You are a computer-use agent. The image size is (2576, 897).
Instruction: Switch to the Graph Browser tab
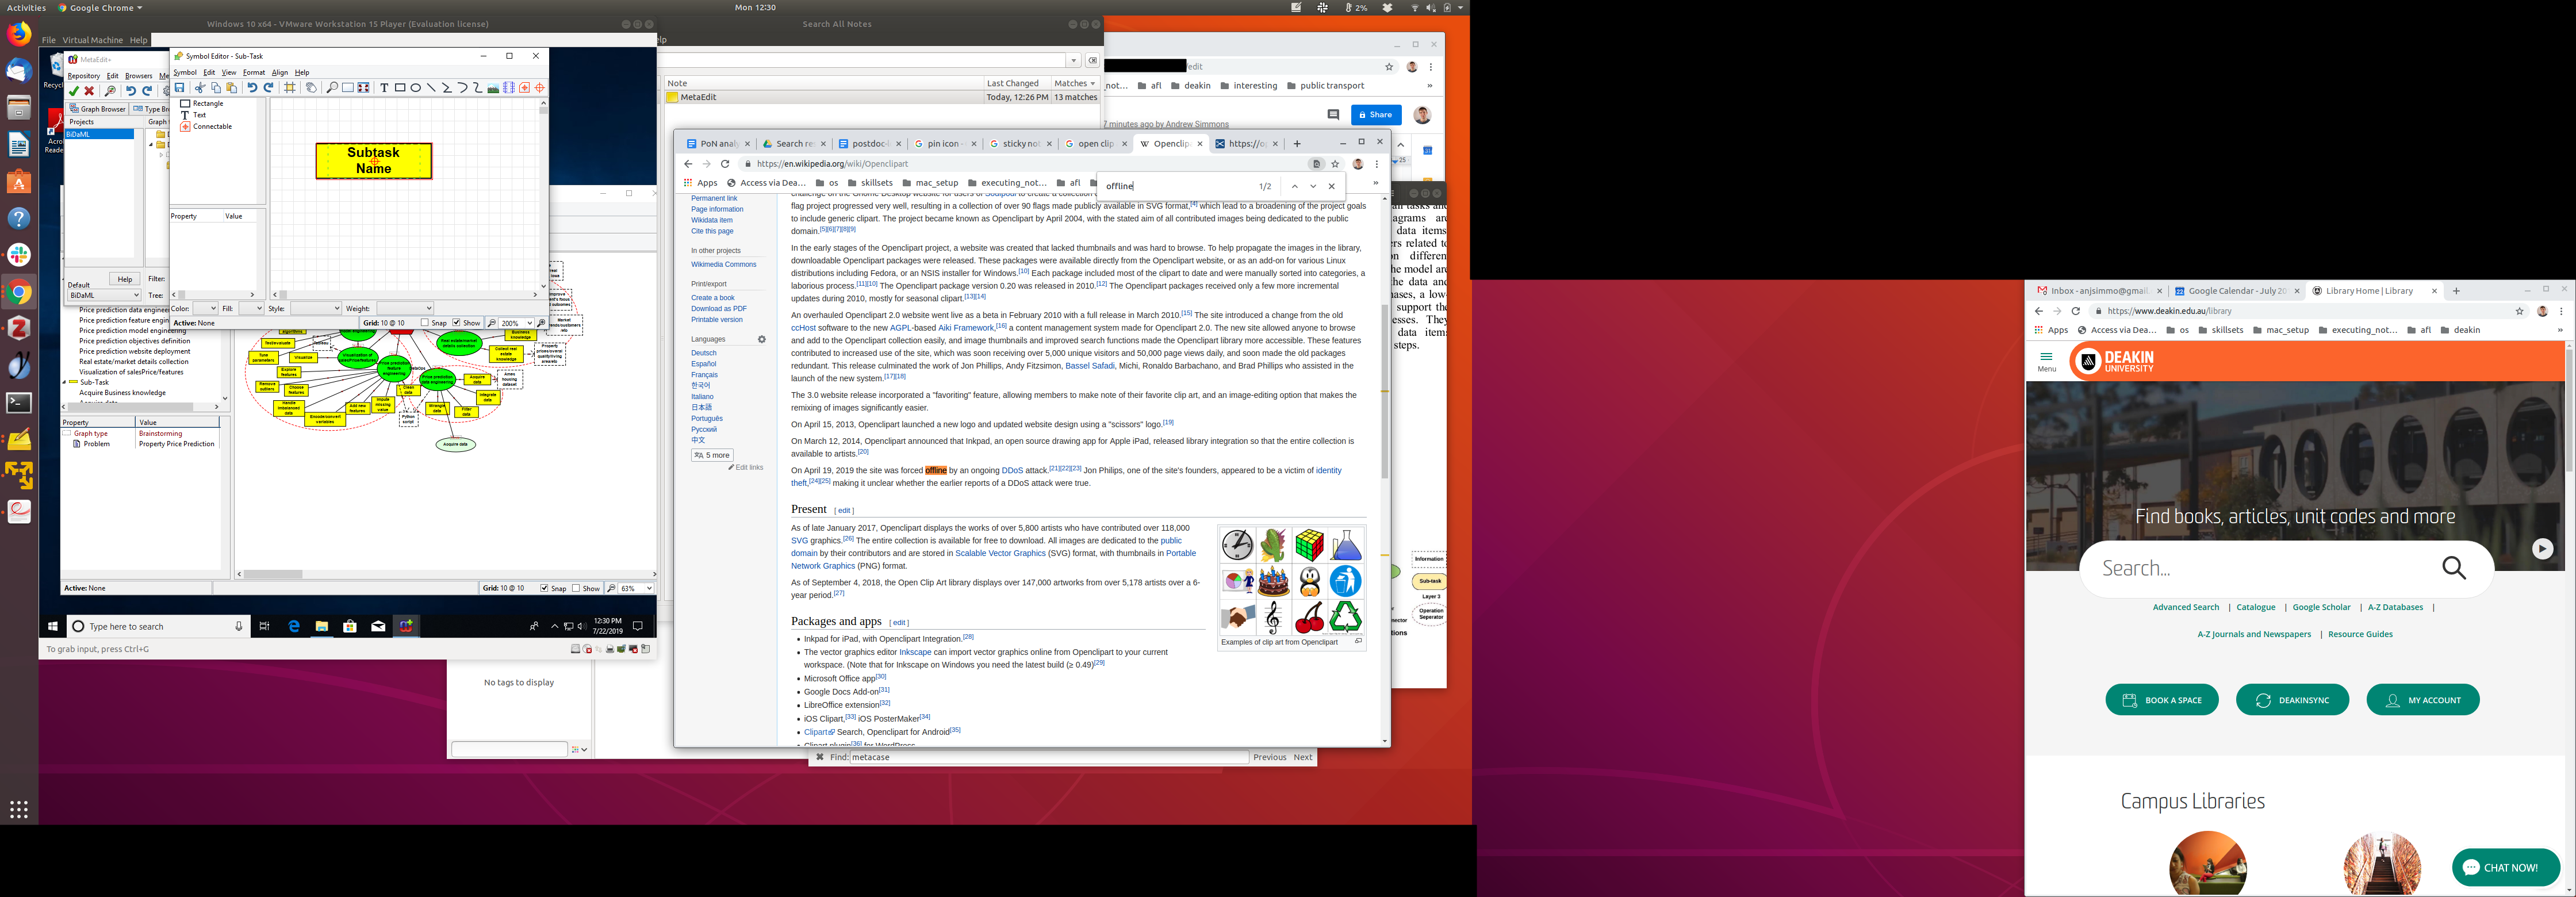tap(98, 109)
